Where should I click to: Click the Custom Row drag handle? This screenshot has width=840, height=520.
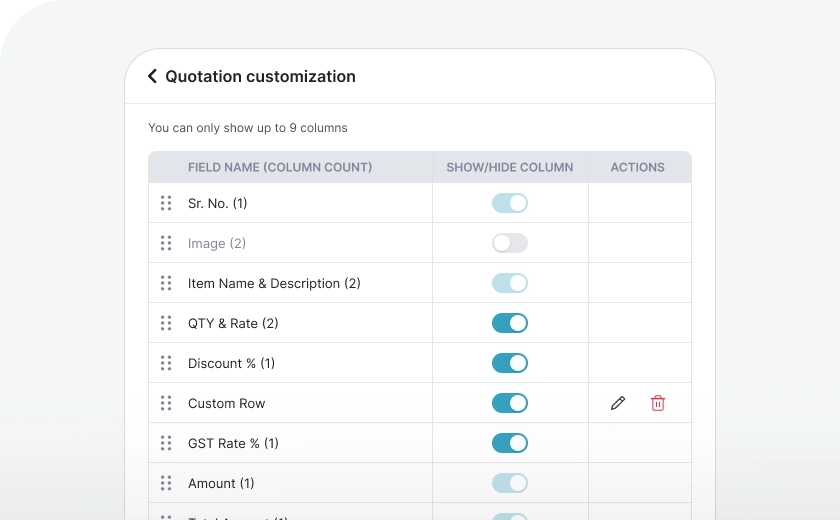166,403
